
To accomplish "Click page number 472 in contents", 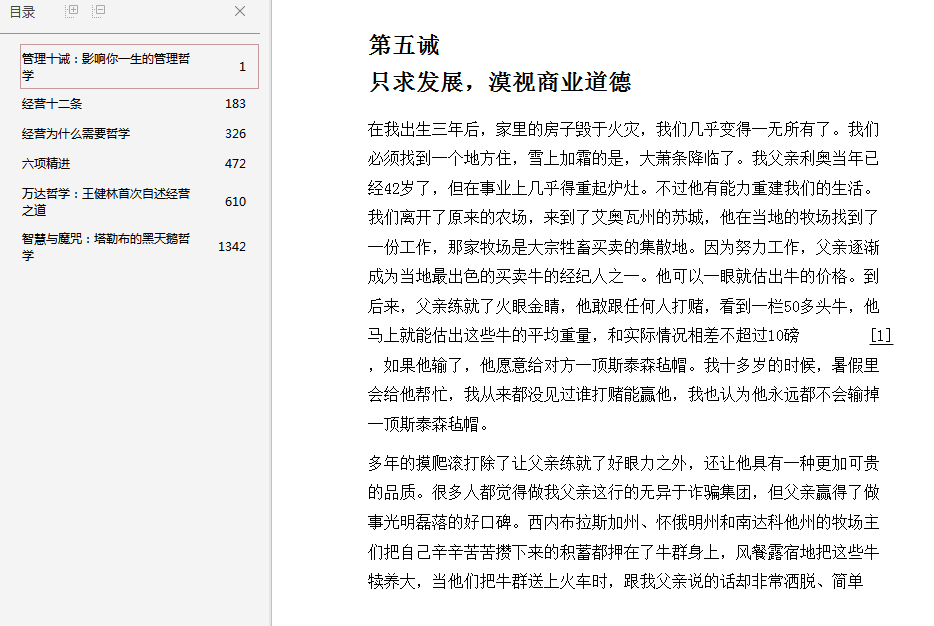I will [x=235, y=163].
